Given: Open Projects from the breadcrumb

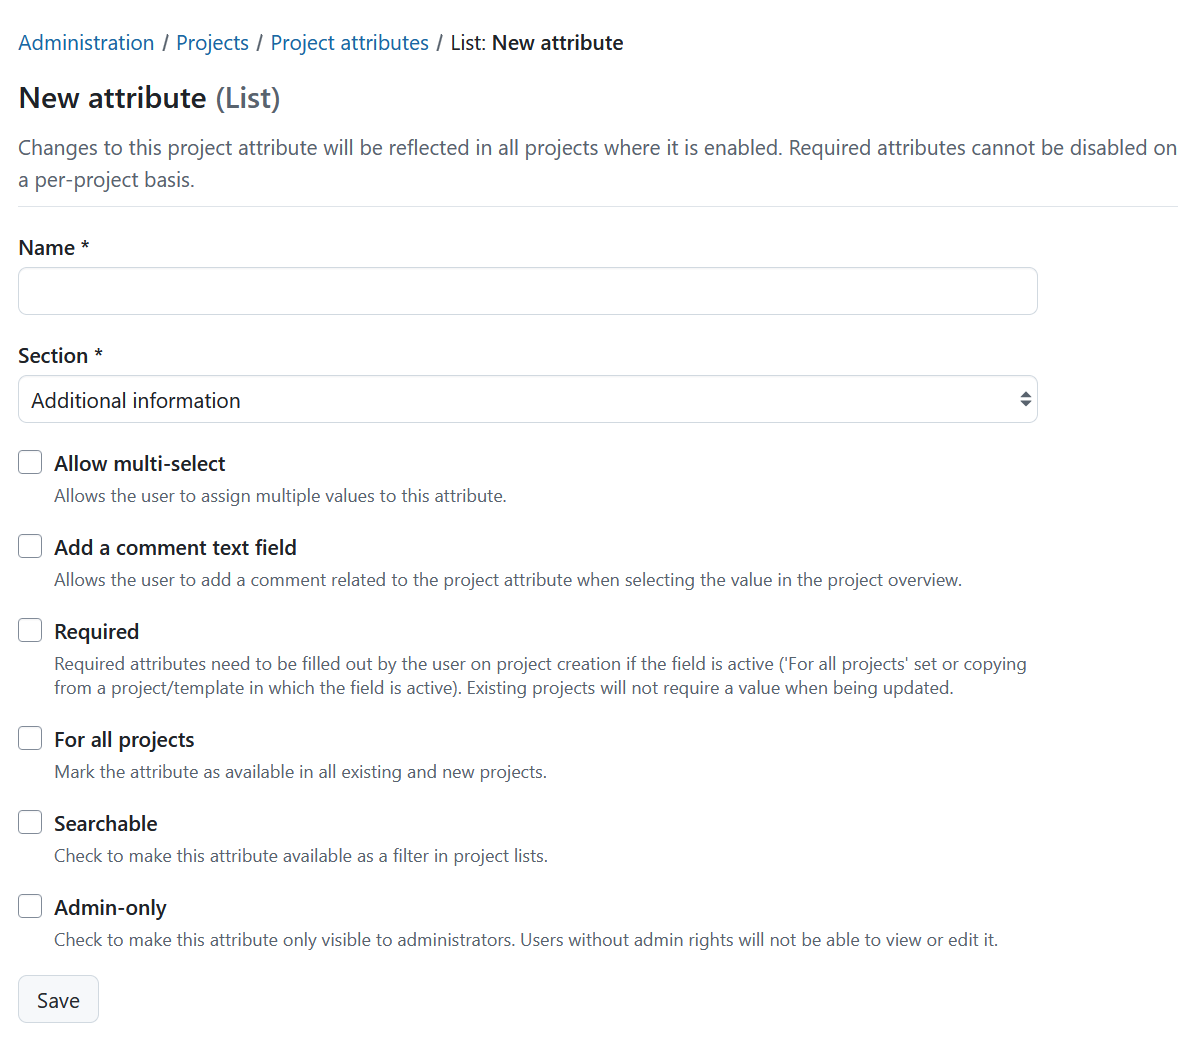Looking at the screenshot, I should click(x=212, y=42).
